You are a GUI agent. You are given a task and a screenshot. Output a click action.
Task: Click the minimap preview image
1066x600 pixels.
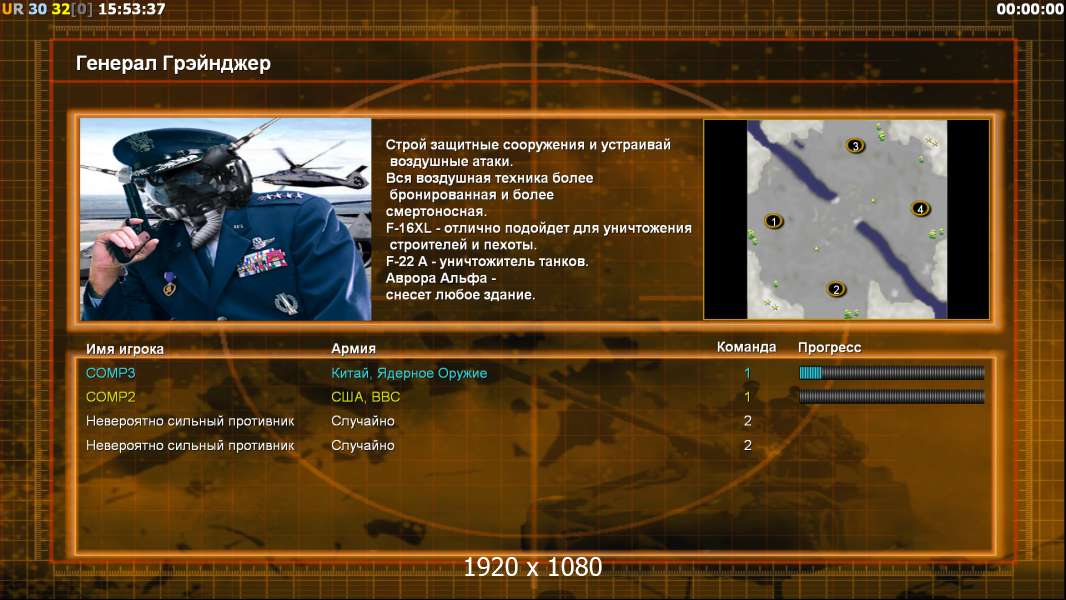[x=846, y=219]
